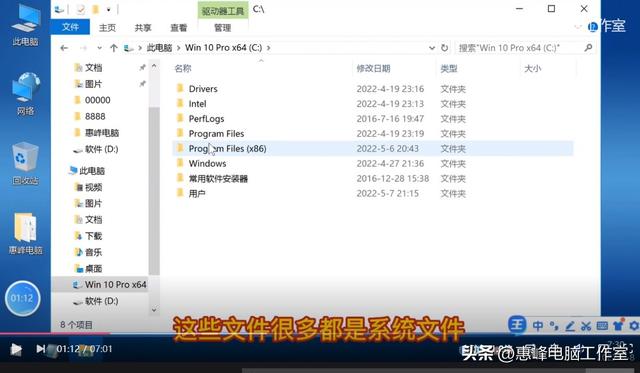Go back using the Back arrow
This screenshot has height=373, width=640.
[64, 48]
